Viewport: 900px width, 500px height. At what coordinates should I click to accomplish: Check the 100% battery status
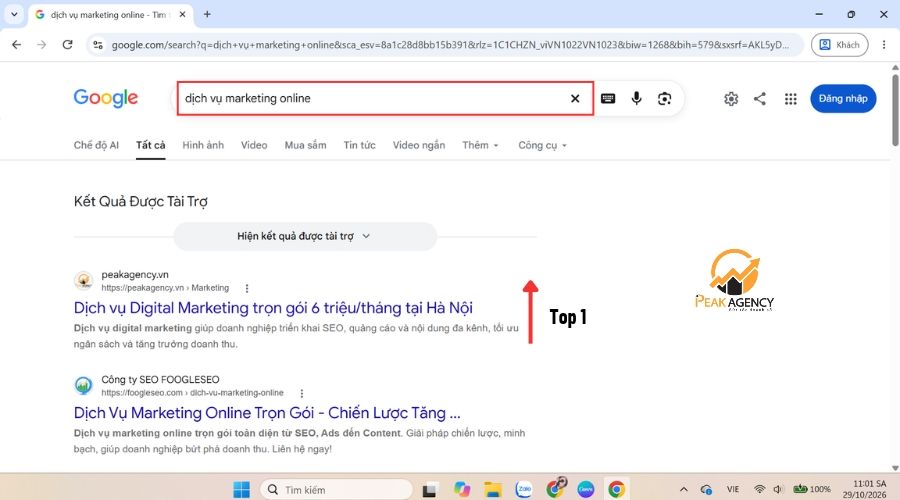tap(812, 490)
